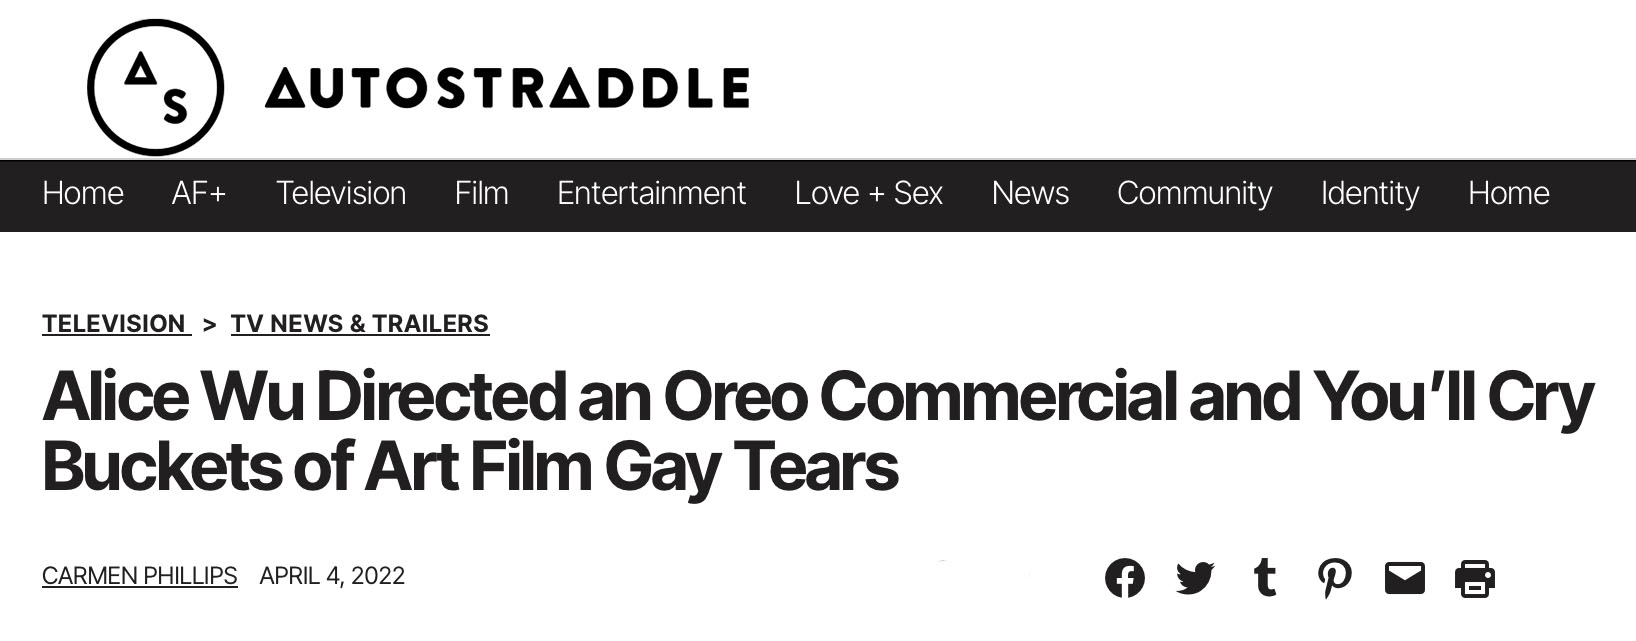Go to Television section in navbar
The height and width of the screenshot is (641, 1636).
pyautogui.click(x=341, y=193)
